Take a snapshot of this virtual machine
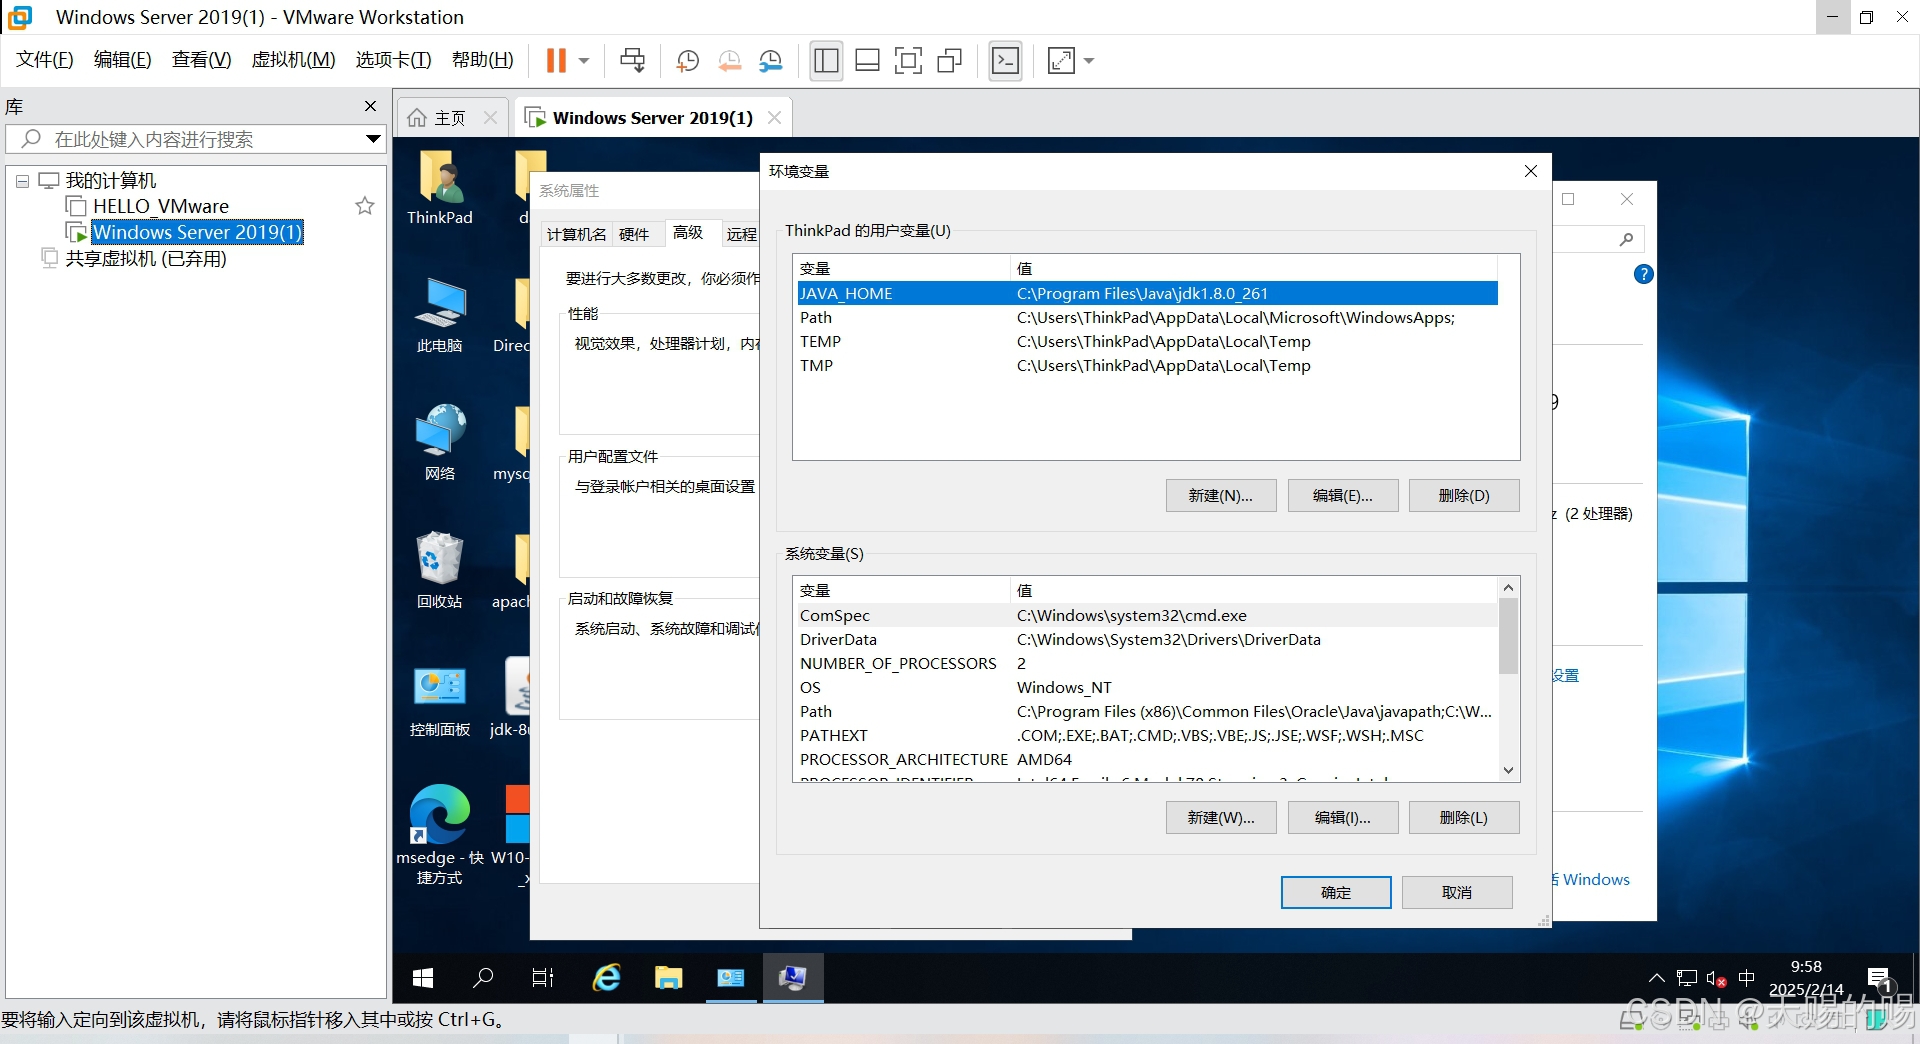Image resolution: width=1920 pixels, height=1044 pixels. (687, 61)
